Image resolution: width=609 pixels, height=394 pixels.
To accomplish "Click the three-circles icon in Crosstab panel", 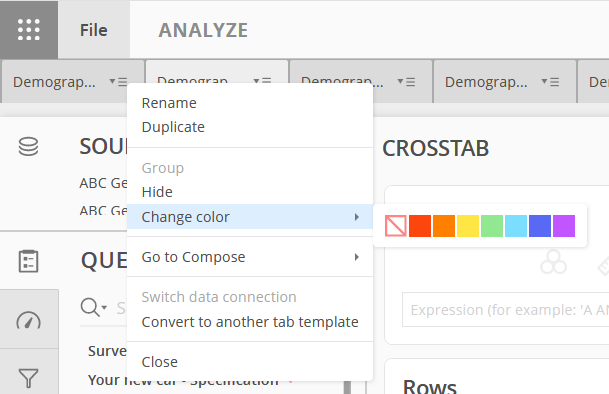I will pos(553,262).
